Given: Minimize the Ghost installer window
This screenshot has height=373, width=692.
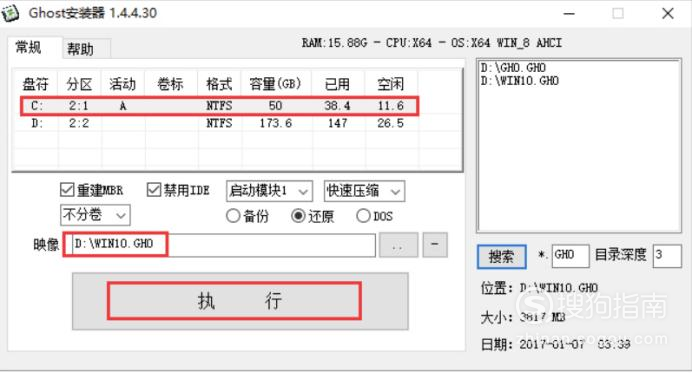Looking at the screenshot, I should pyautogui.click(x=569, y=14).
